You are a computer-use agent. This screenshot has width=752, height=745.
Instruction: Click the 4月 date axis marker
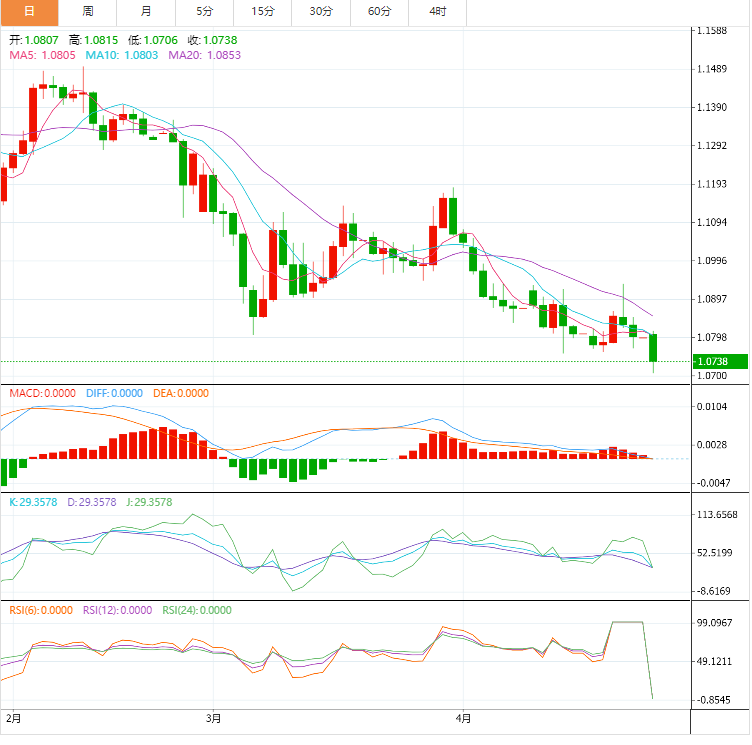pyautogui.click(x=463, y=718)
